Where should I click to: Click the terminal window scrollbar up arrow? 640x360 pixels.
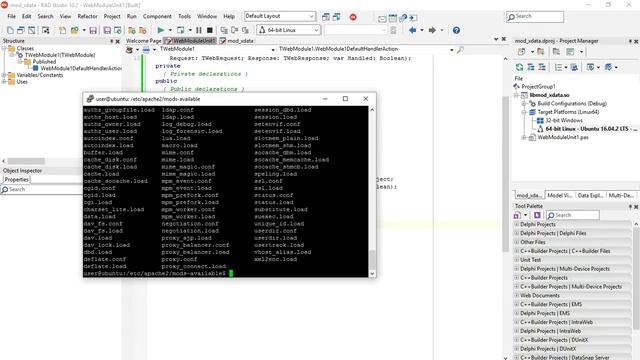pos(372,110)
